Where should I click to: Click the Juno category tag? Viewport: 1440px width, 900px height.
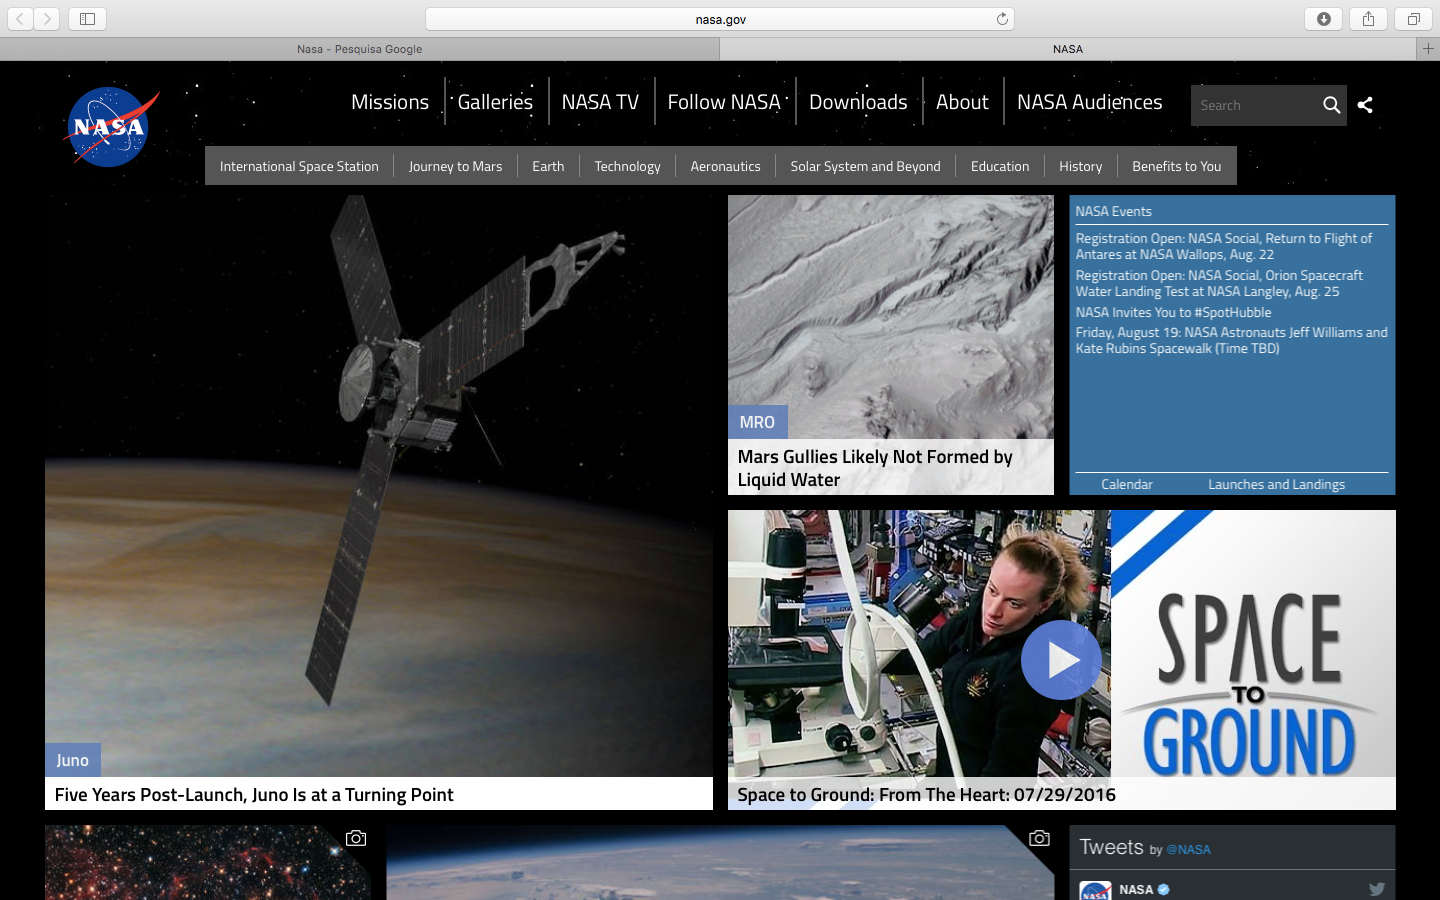click(x=72, y=760)
